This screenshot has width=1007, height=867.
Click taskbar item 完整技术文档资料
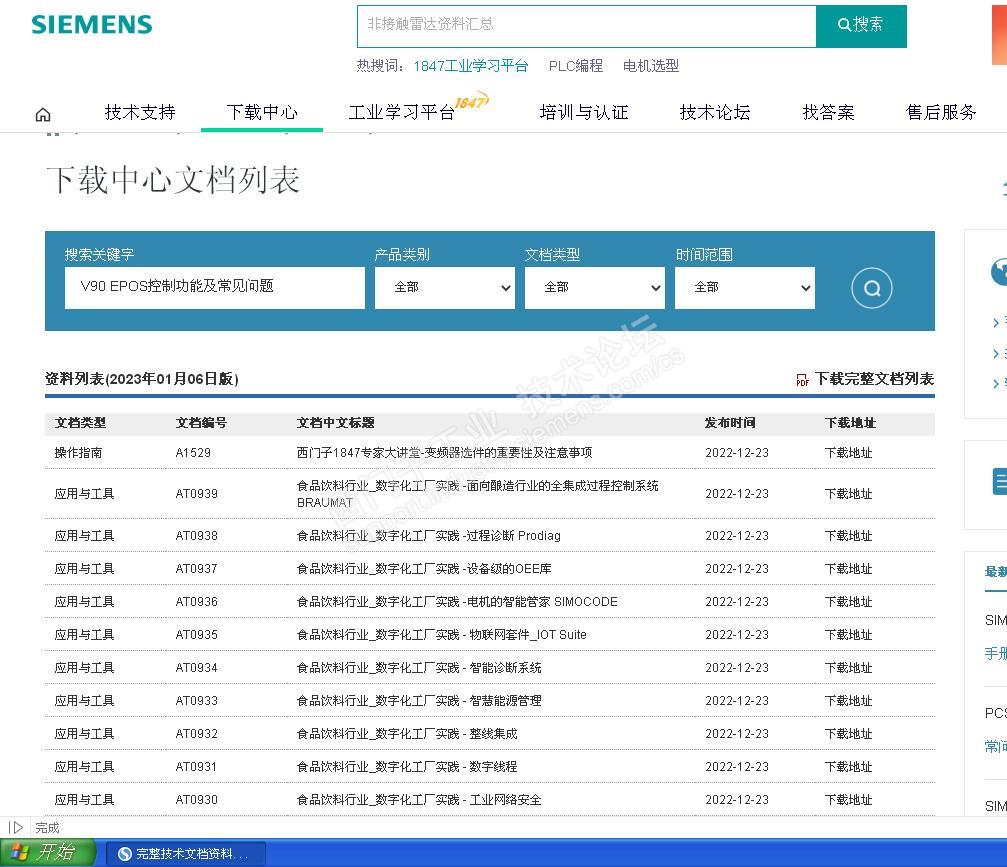[185, 854]
